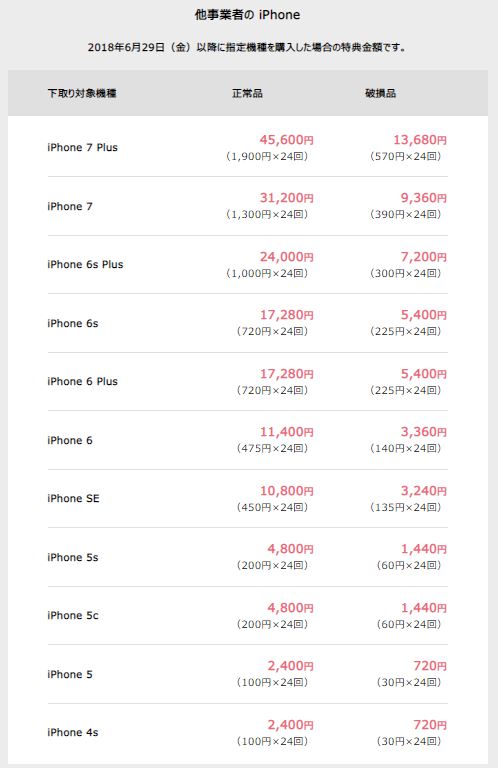Select the 31,200円 price value
This screenshot has width=498, height=768.
point(286,198)
